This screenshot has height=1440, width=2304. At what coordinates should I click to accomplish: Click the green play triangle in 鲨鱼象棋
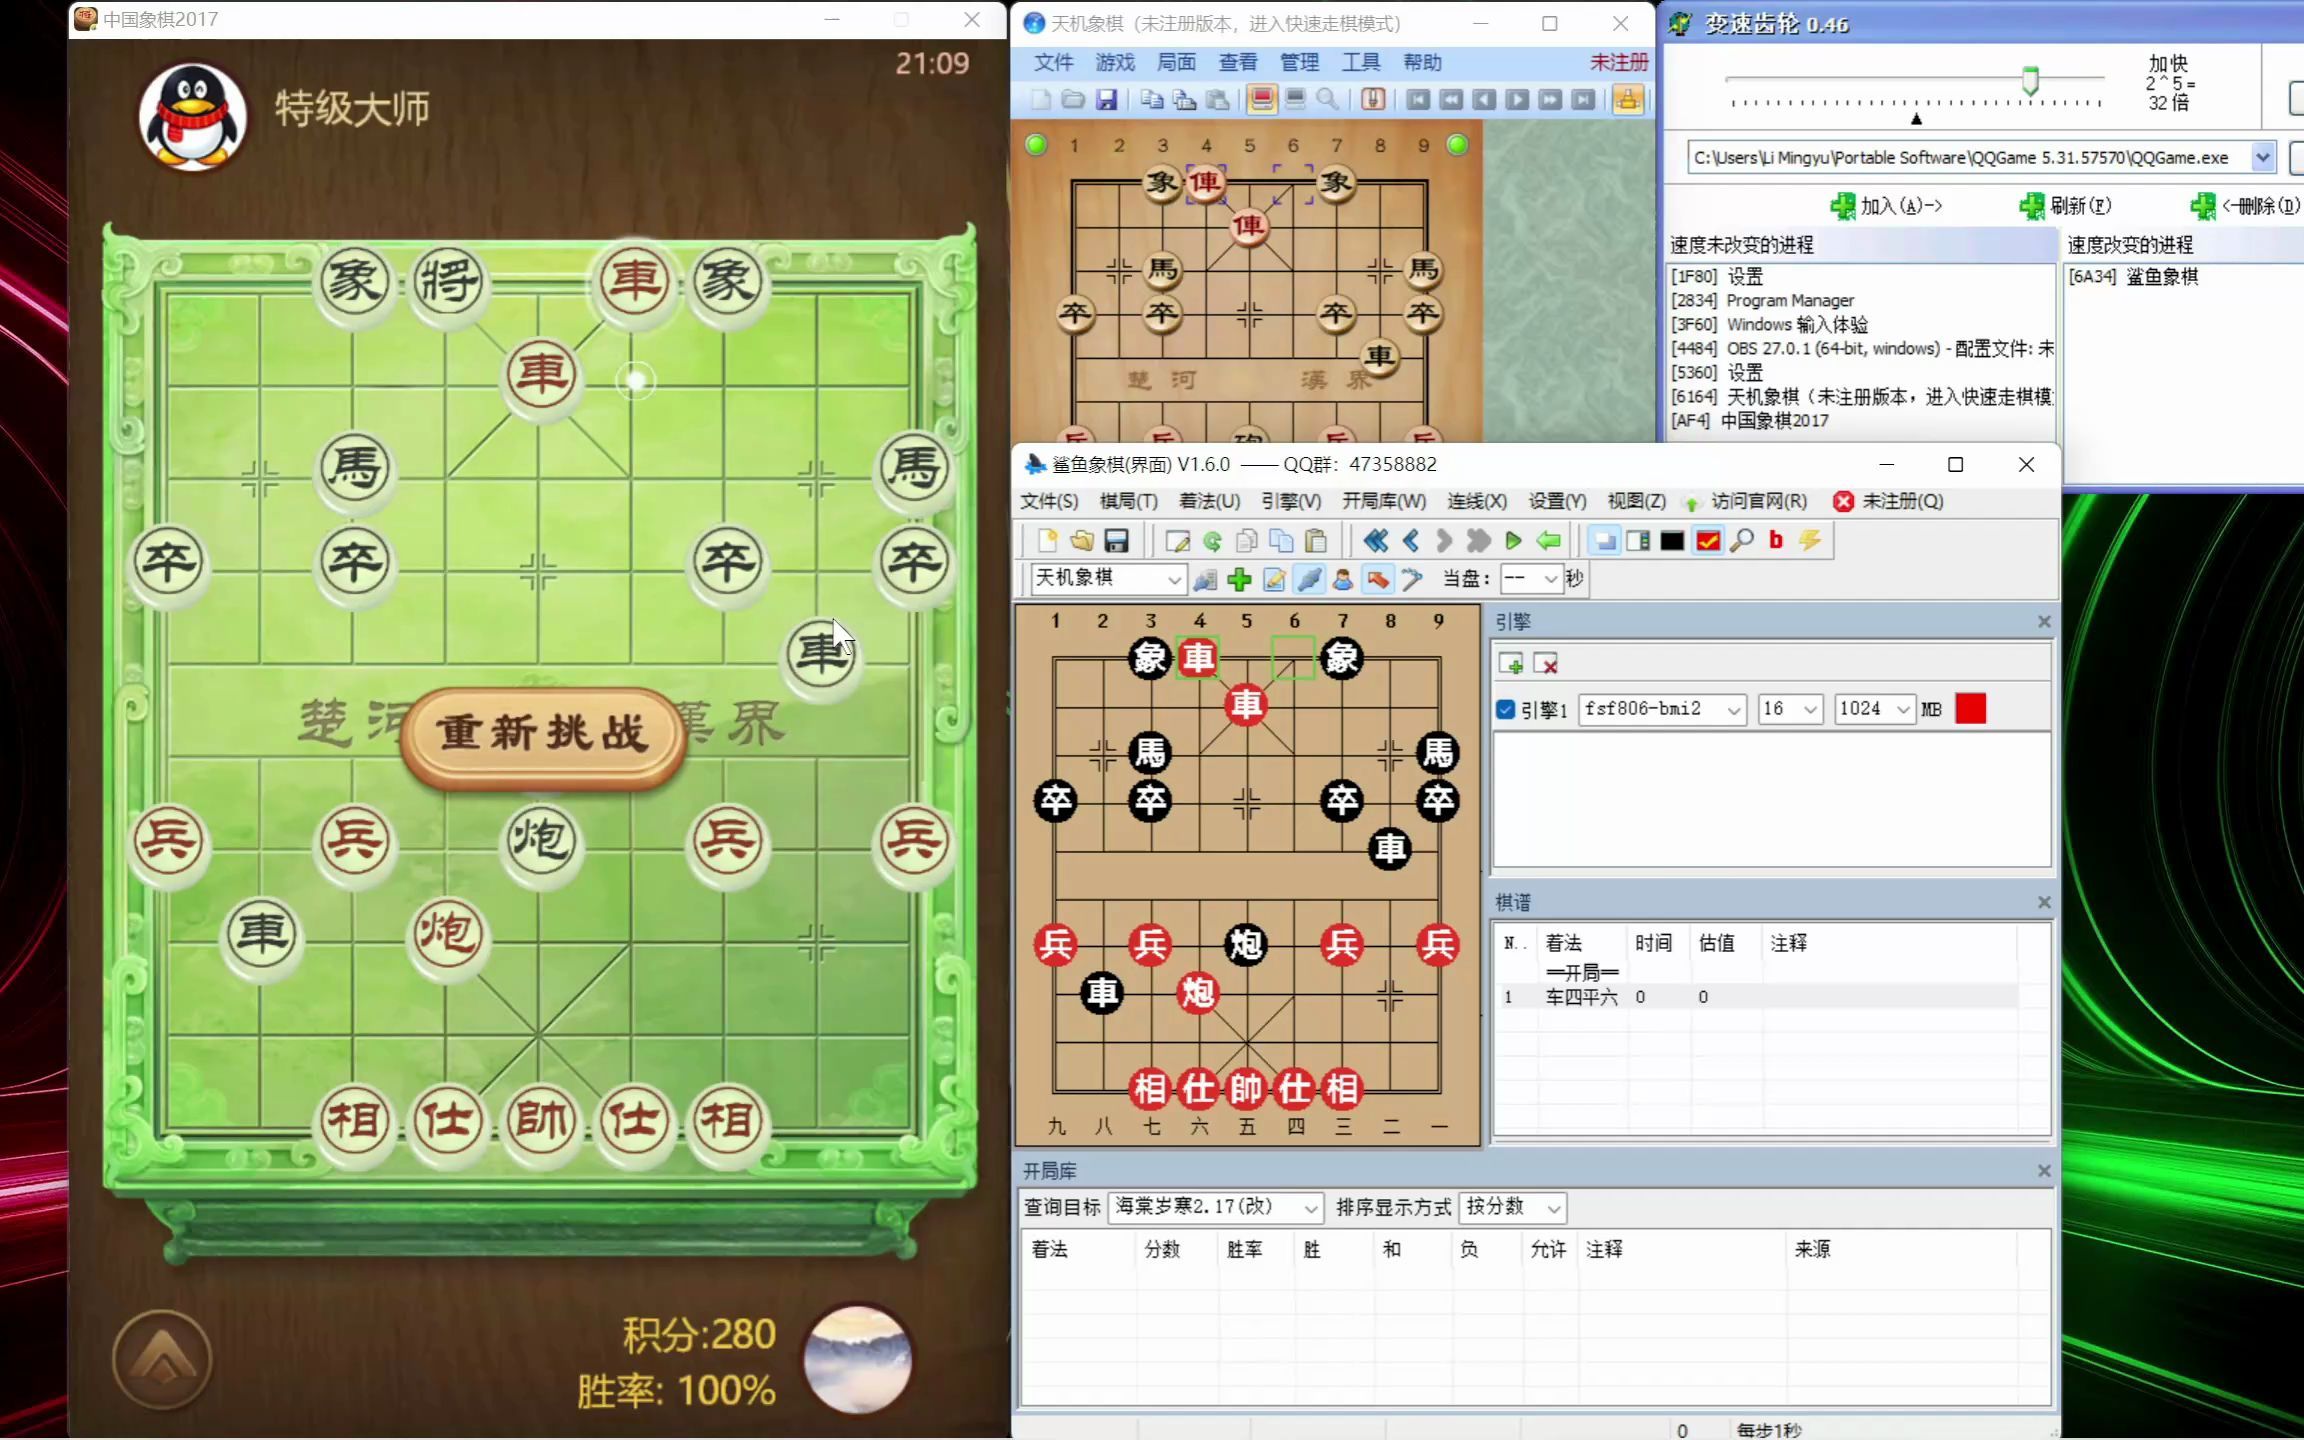click(x=1513, y=541)
